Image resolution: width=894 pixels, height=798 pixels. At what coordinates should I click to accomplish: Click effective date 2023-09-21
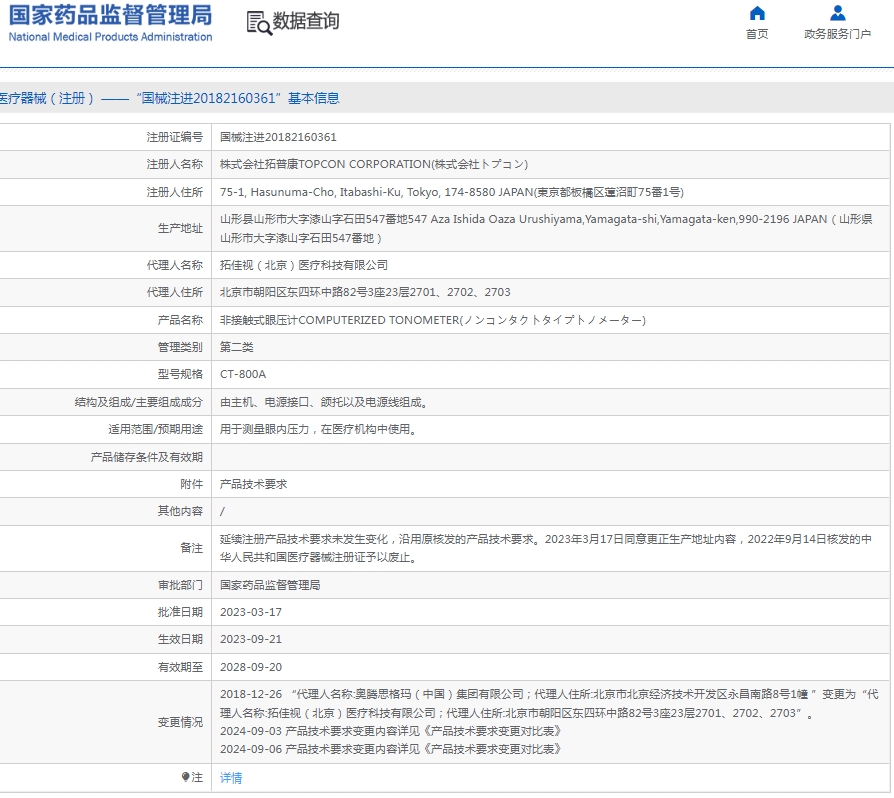[x=251, y=639]
